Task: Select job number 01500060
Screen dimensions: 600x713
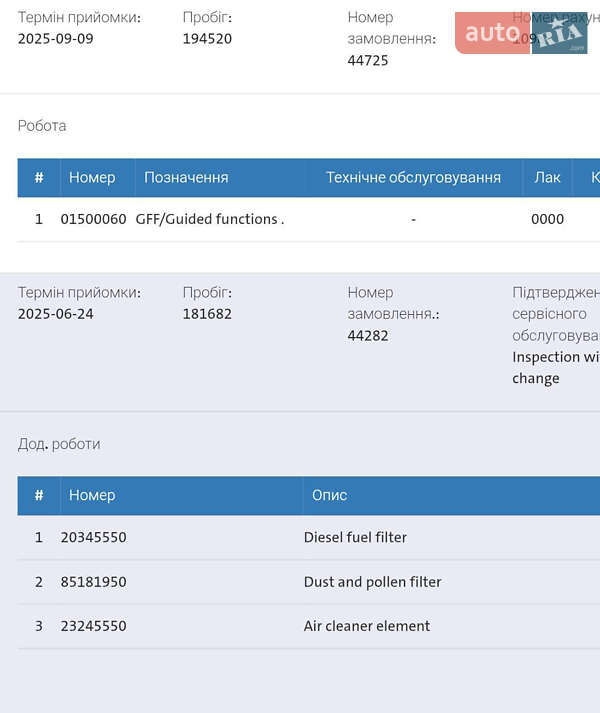Action: 93,219
